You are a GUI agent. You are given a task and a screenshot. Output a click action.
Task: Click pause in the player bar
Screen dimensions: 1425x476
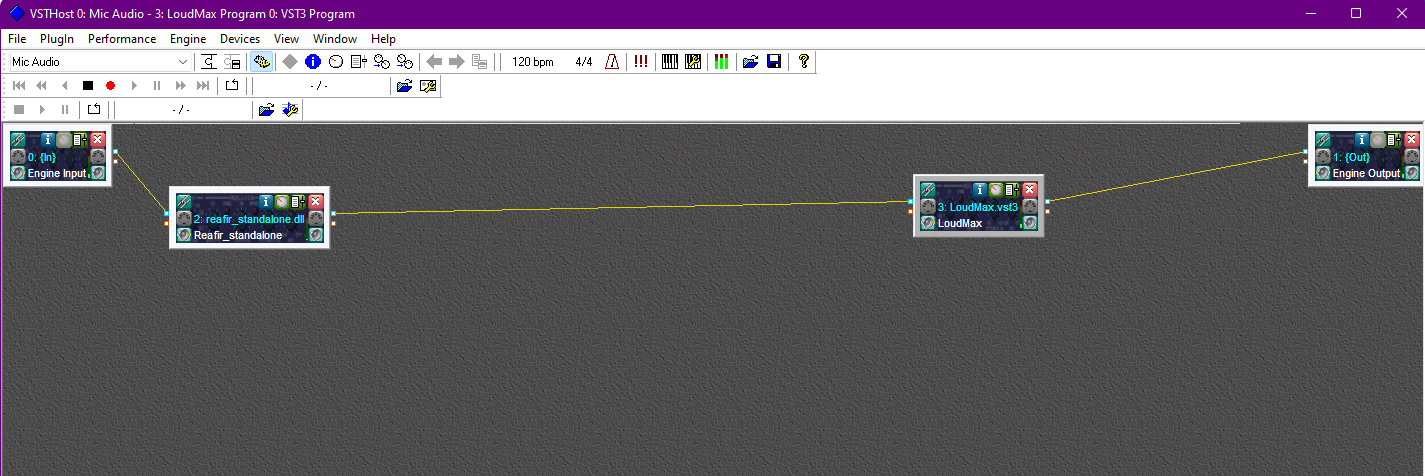point(157,86)
